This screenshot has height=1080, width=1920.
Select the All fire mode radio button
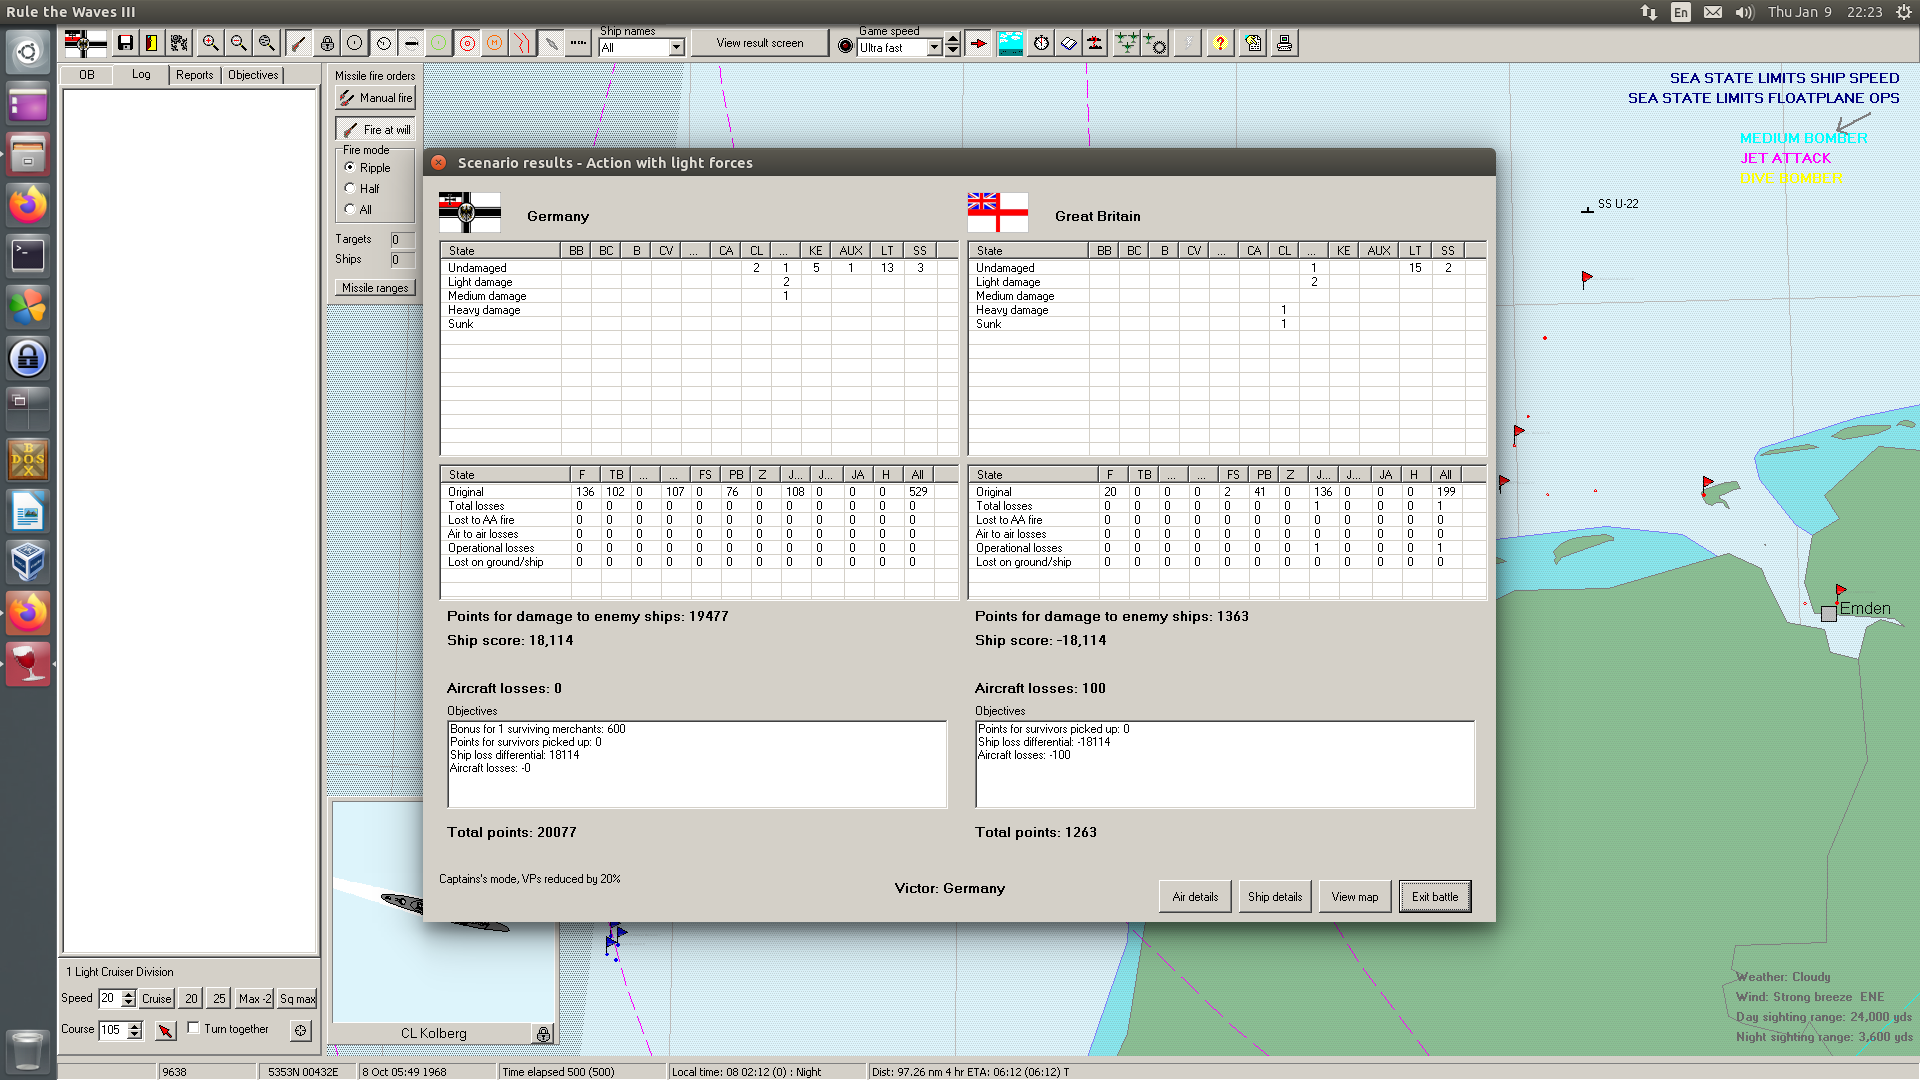[x=350, y=209]
